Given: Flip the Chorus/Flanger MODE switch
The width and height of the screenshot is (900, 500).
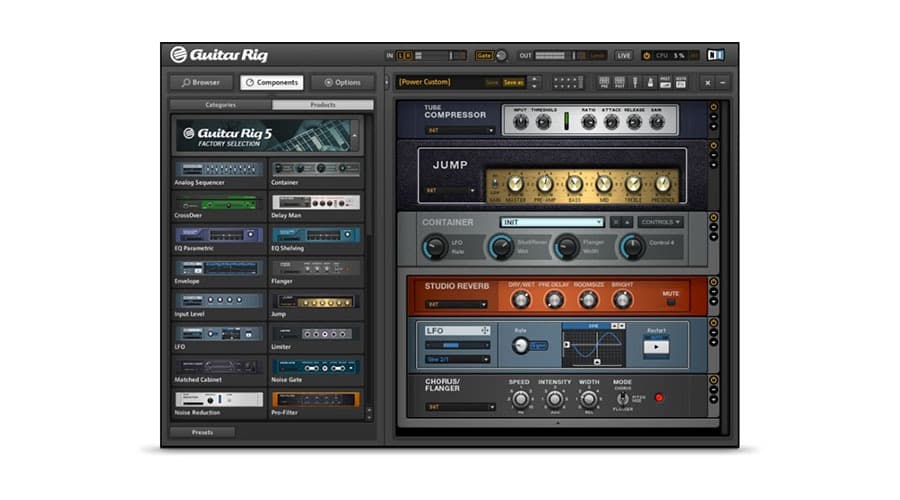Looking at the screenshot, I should coord(622,398).
